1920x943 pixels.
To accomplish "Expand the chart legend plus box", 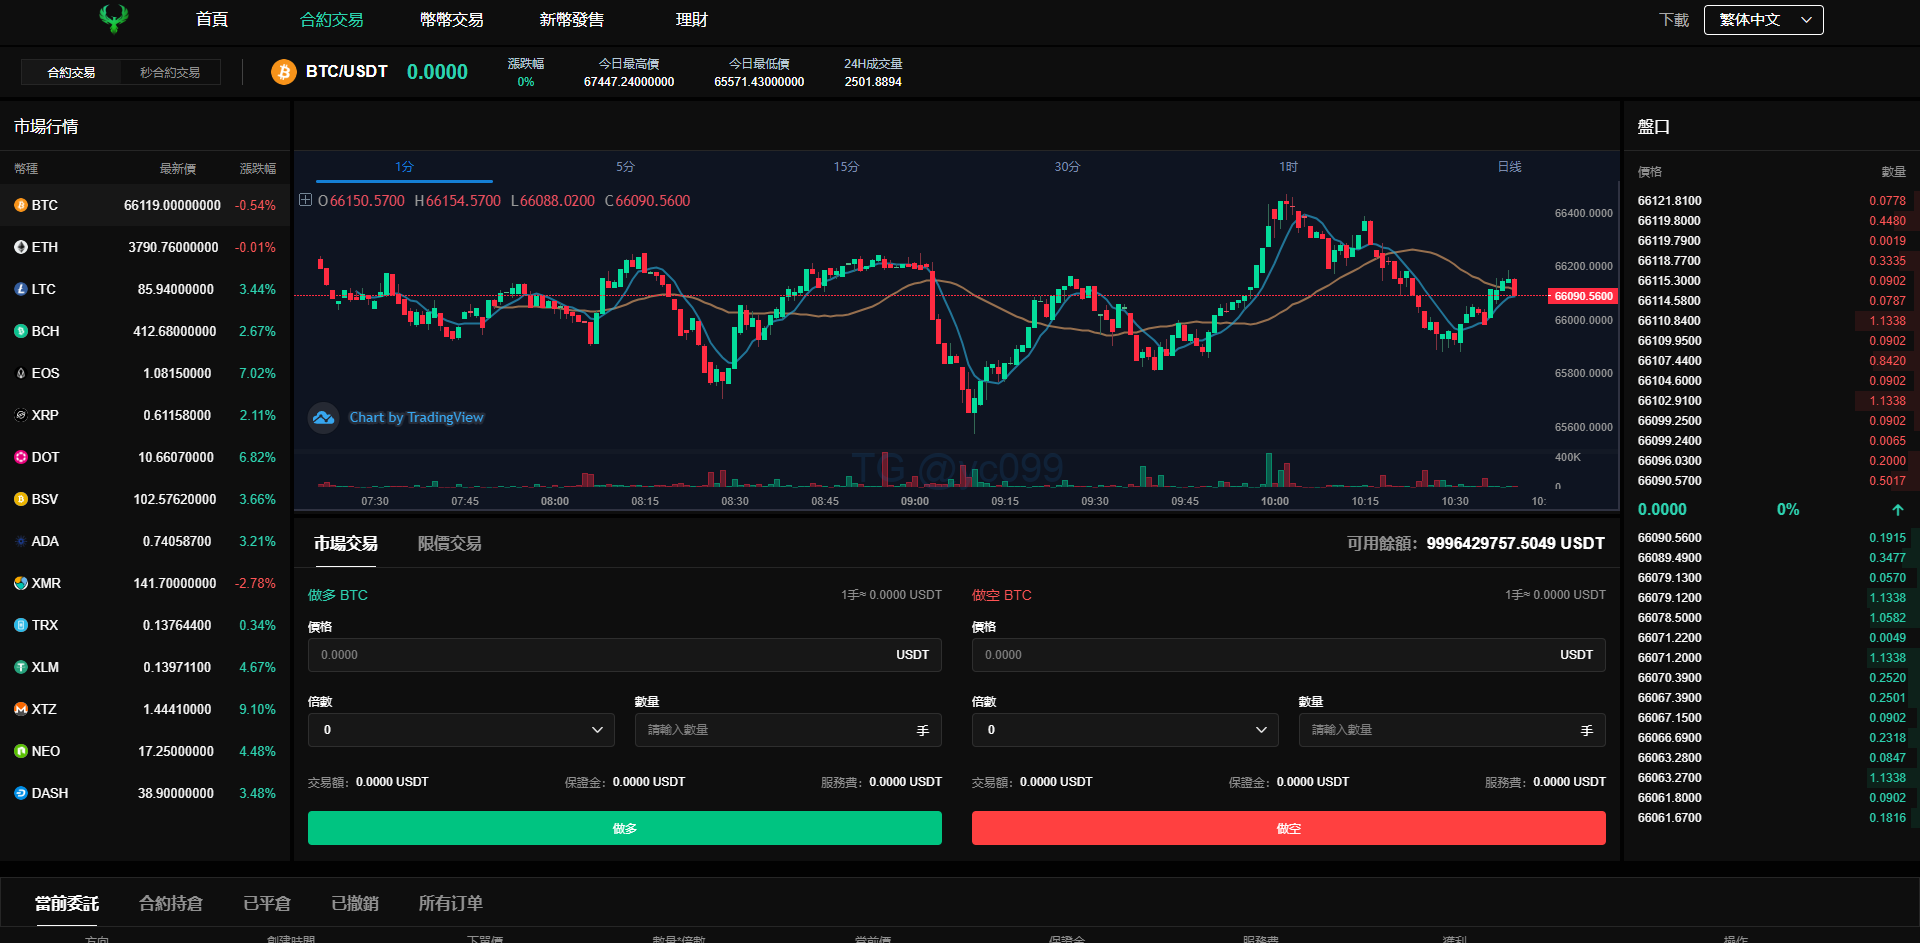I will pyautogui.click(x=306, y=200).
